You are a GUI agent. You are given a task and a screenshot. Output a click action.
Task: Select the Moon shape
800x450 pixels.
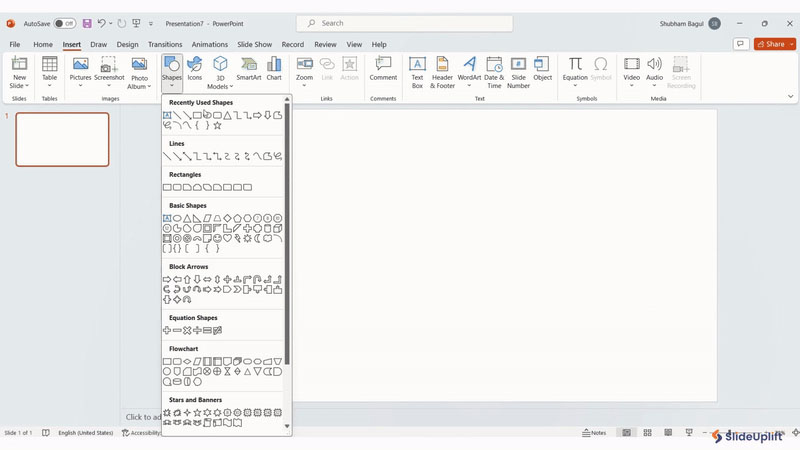tap(257, 238)
